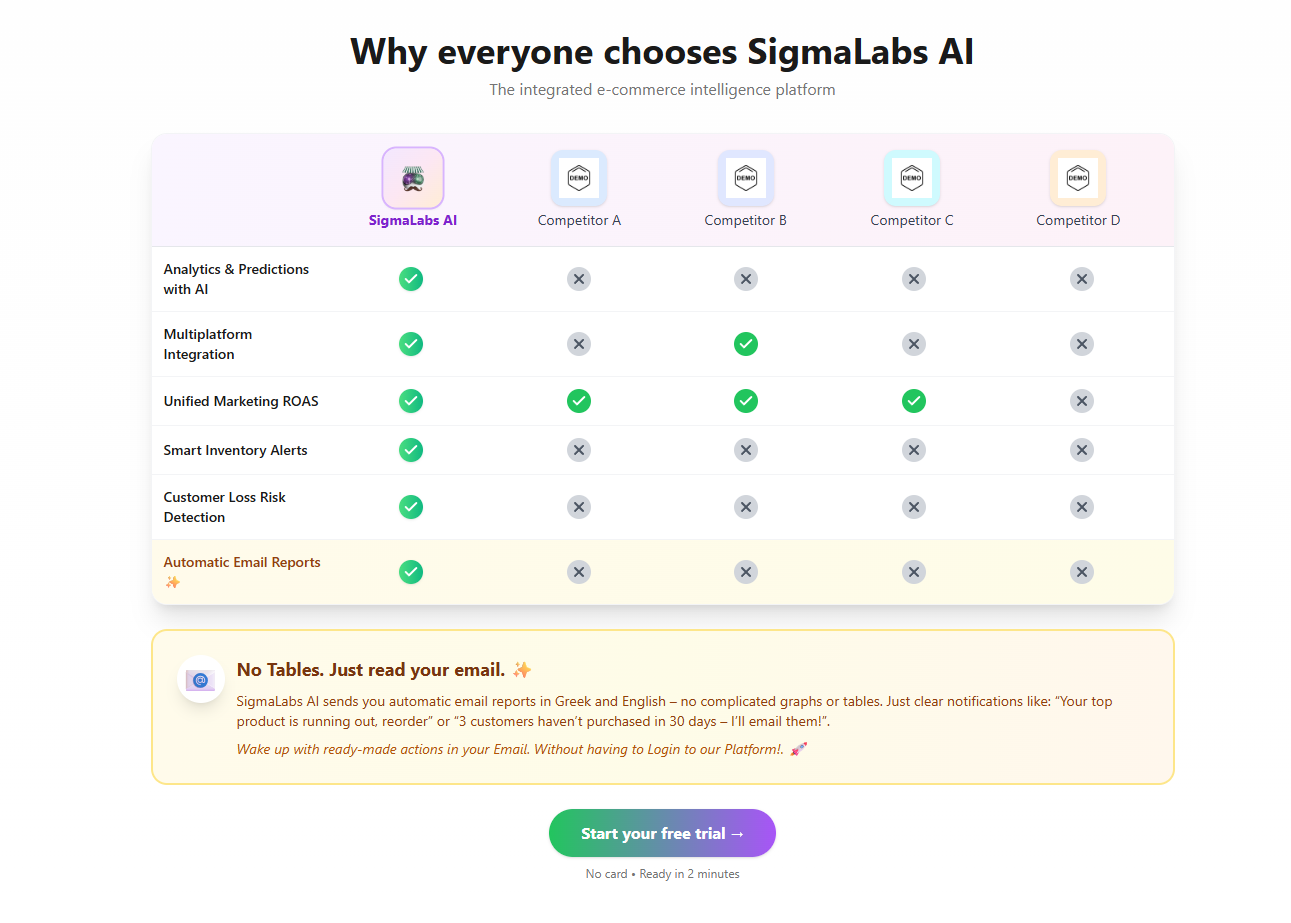
Task: Click the Competitor C demo logo
Action: point(912,178)
